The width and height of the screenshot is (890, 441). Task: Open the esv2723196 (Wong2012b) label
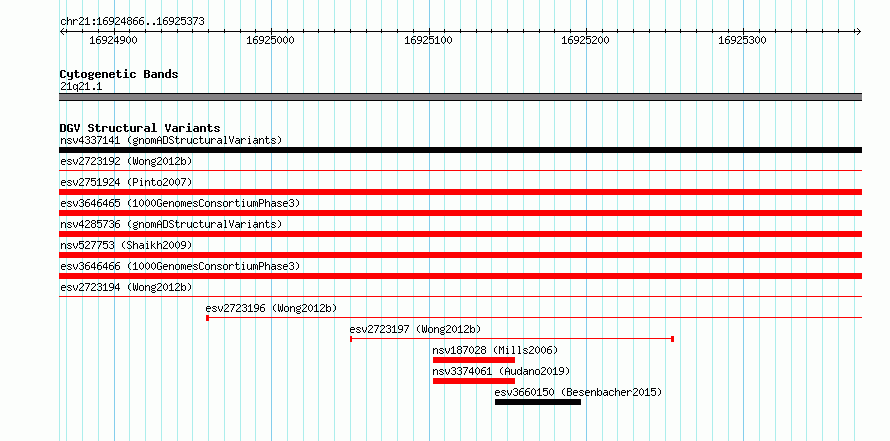pyautogui.click(x=271, y=308)
